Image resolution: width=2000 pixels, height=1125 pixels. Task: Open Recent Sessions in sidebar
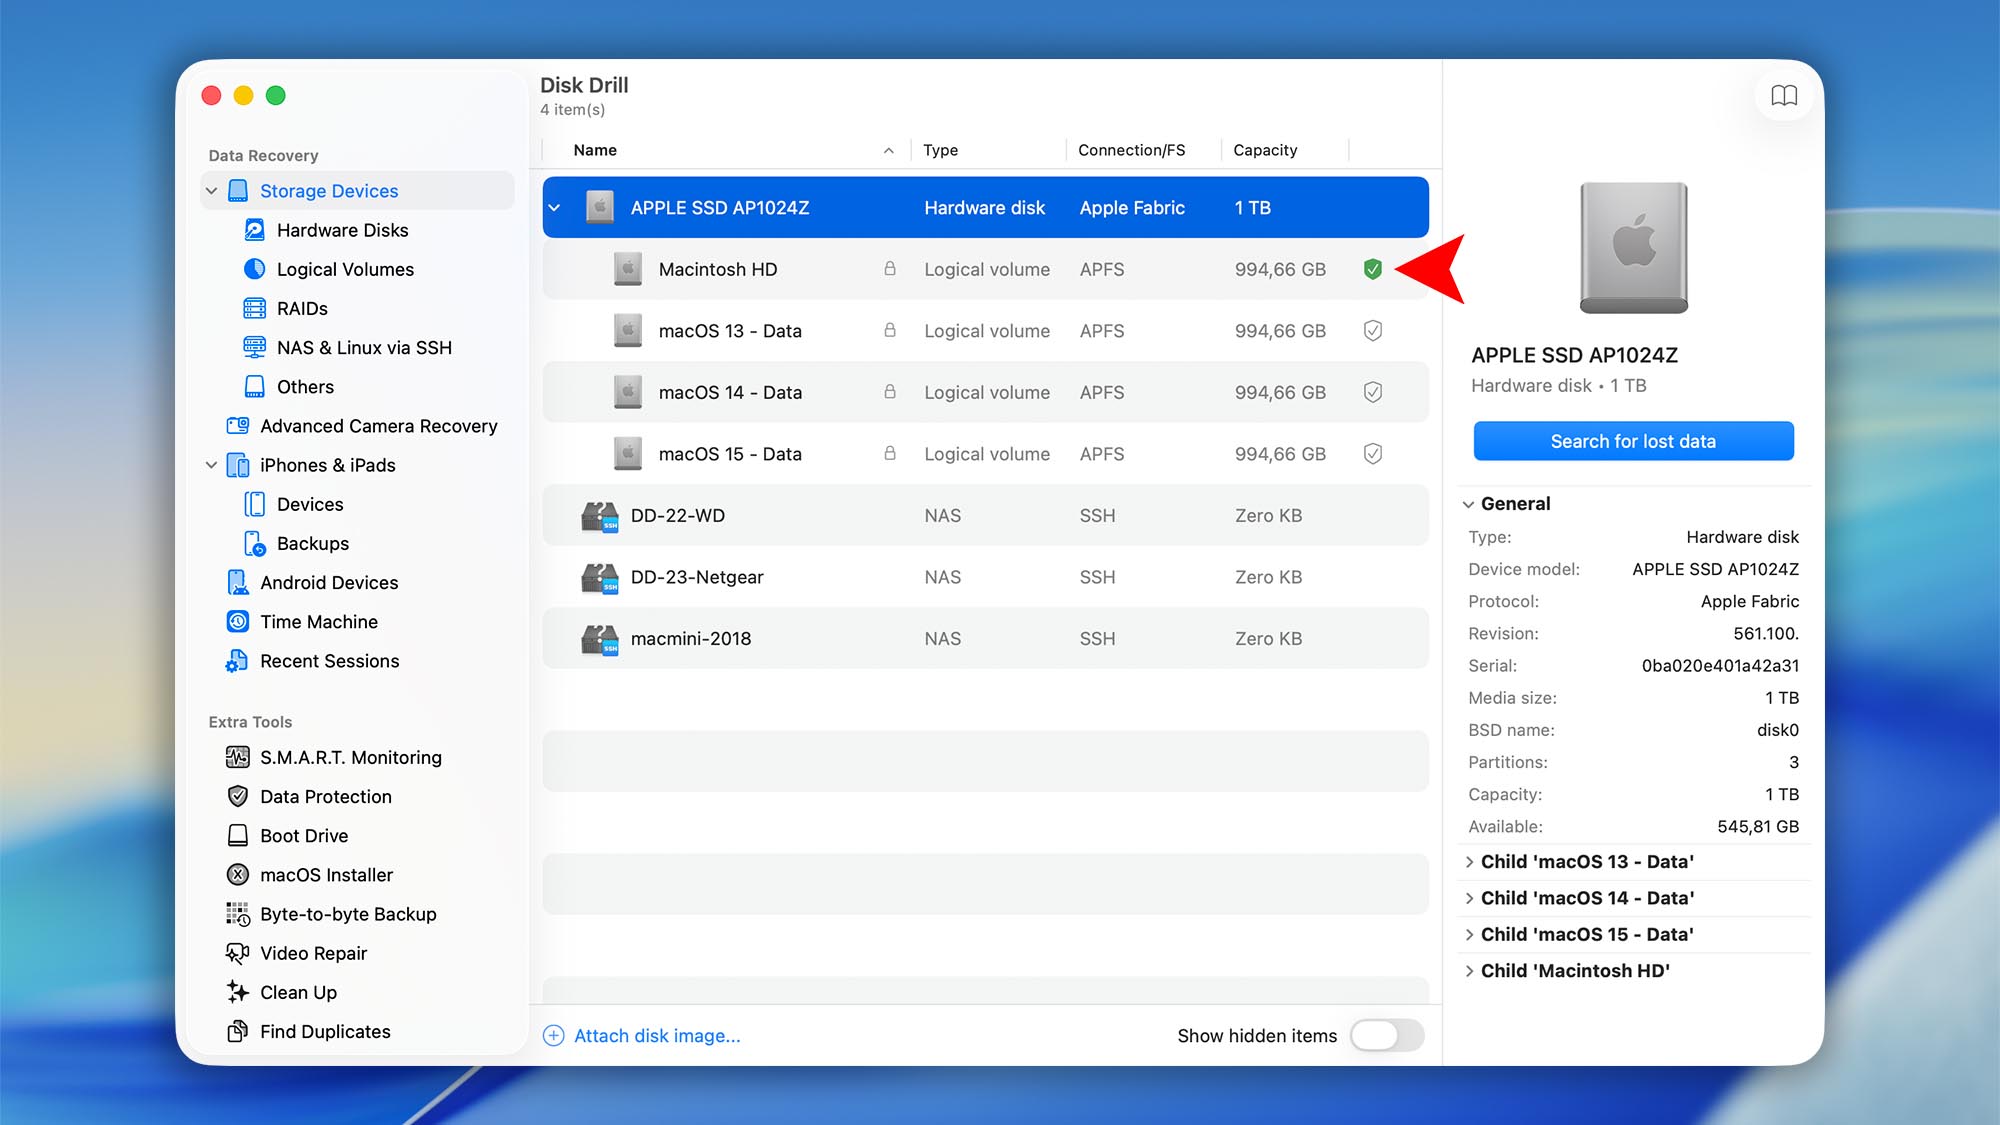click(x=330, y=661)
